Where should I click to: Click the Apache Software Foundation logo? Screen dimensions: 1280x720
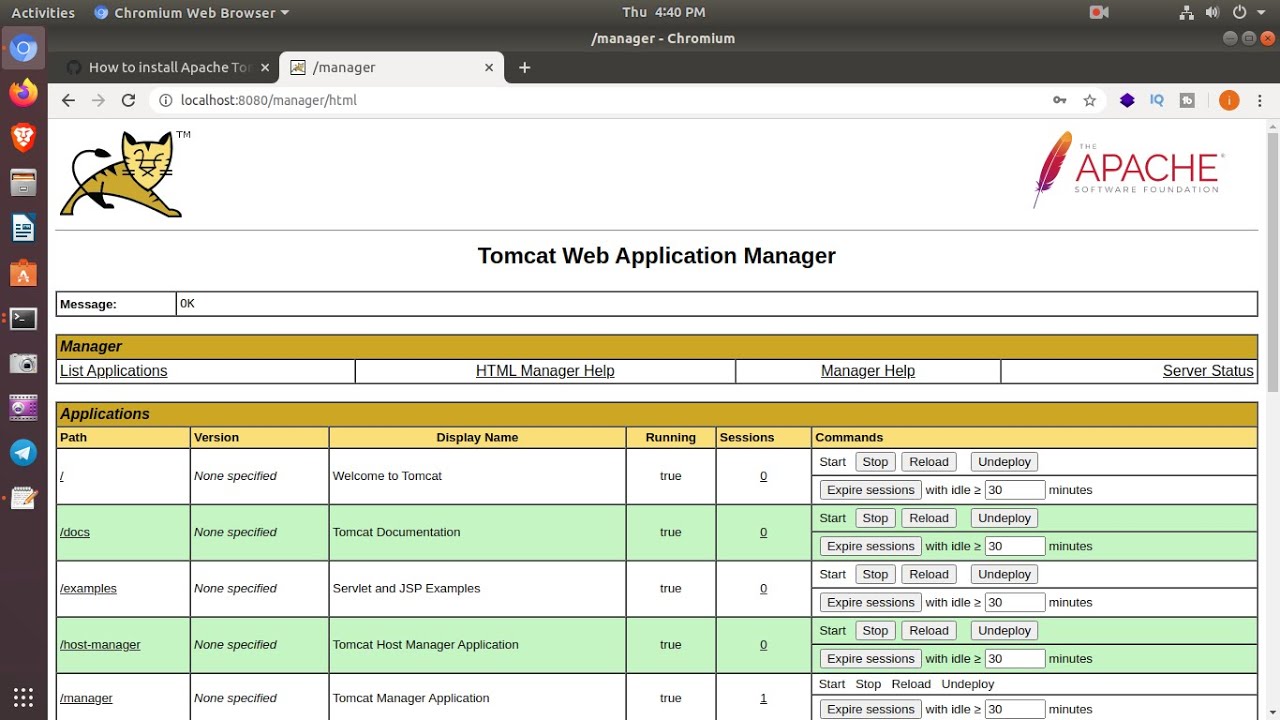tap(1128, 170)
